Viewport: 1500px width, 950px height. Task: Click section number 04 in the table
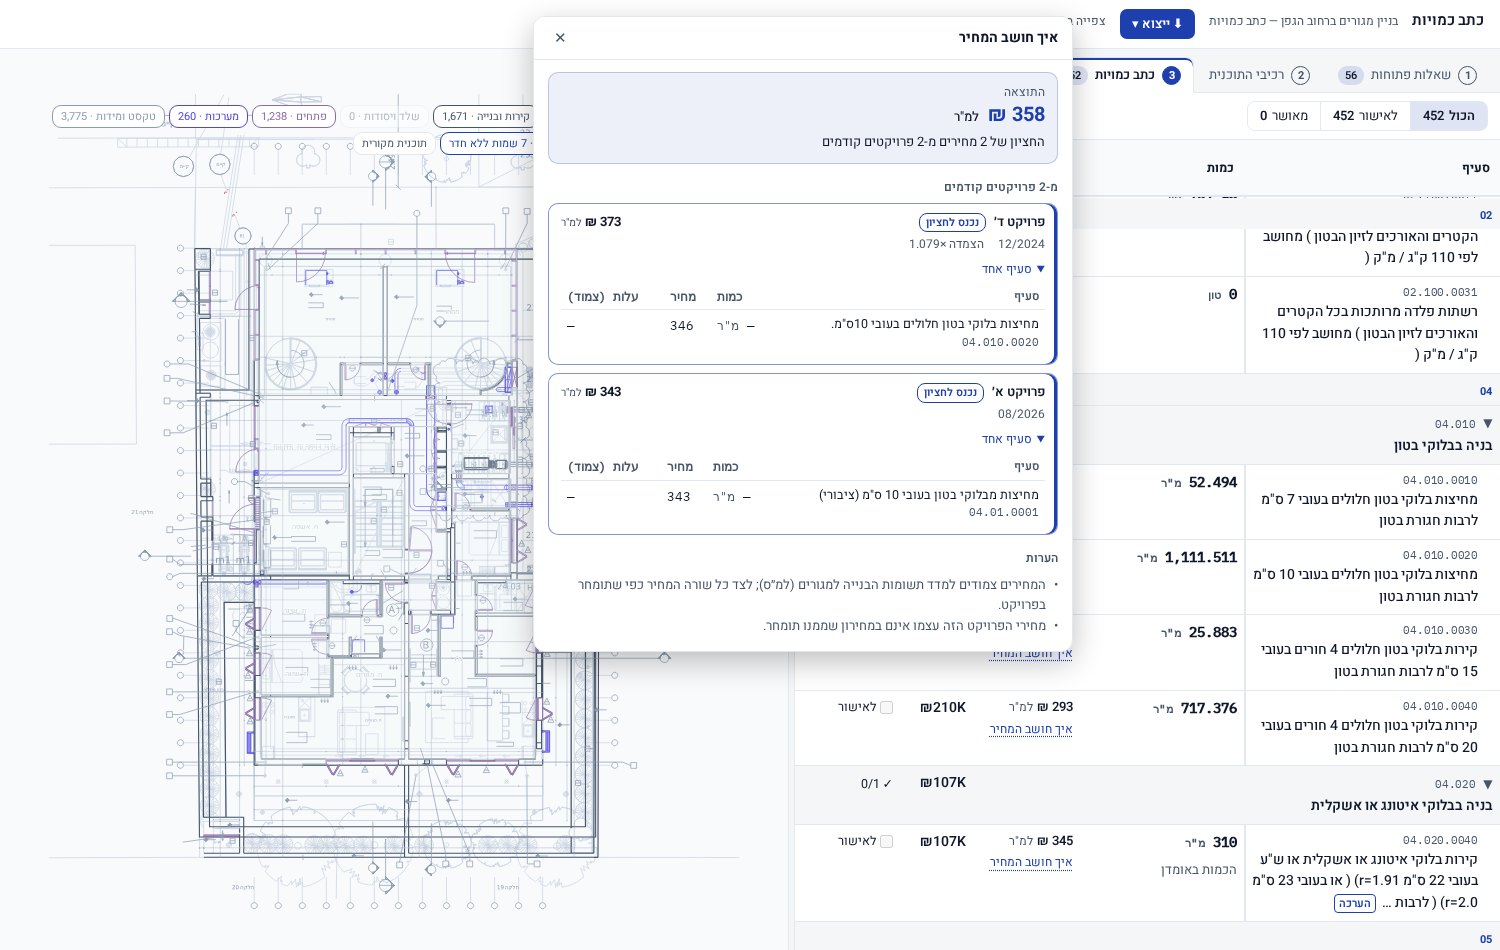pyautogui.click(x=1486, y=391)
